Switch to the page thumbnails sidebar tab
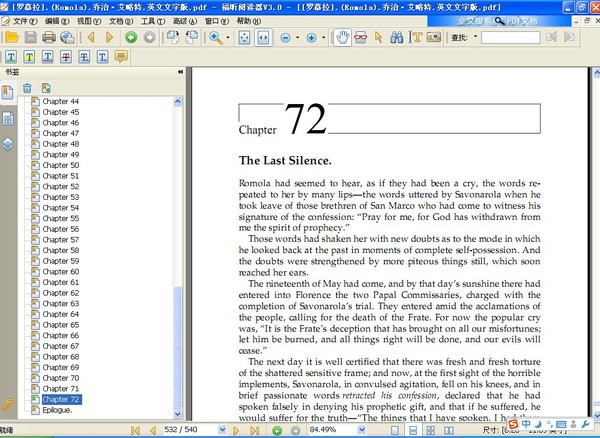 pyautogui.click(x=8, y=119)
